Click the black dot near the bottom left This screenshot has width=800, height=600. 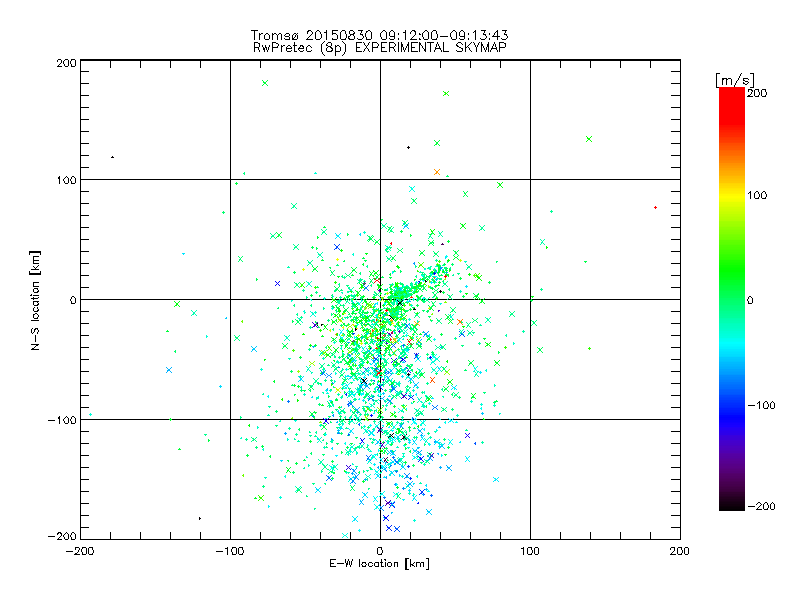click(199, 519)
